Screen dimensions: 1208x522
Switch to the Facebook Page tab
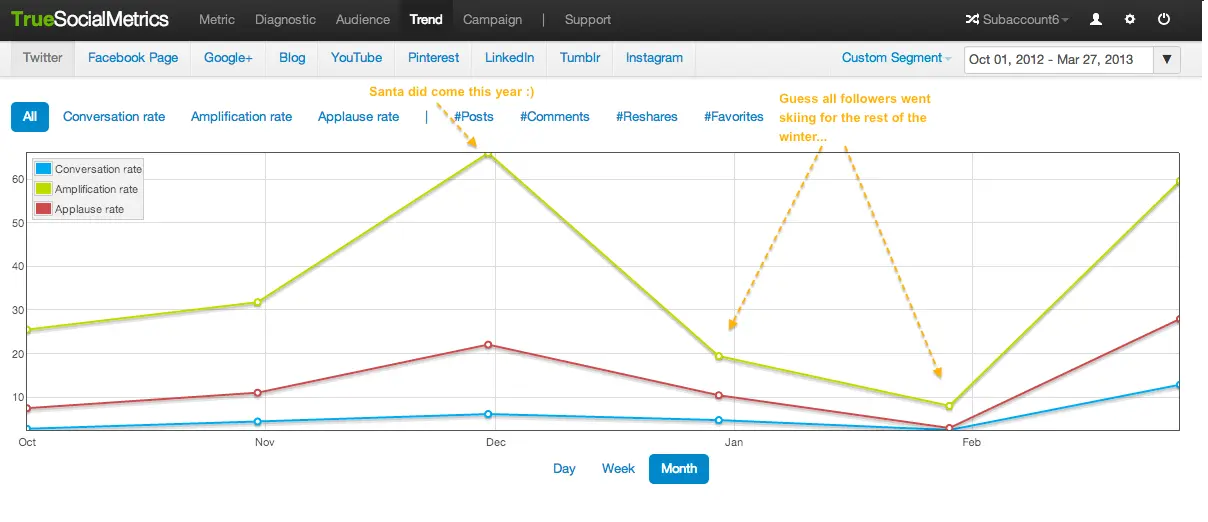coord(133,58)
